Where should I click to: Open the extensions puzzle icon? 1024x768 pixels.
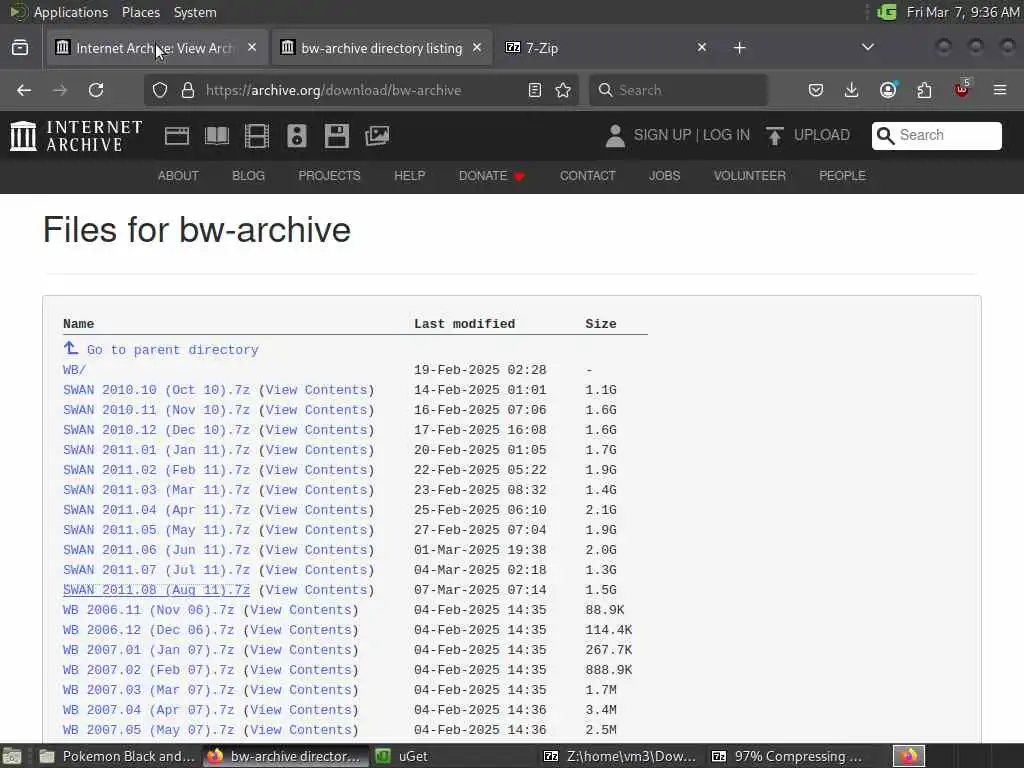[924, 90]
